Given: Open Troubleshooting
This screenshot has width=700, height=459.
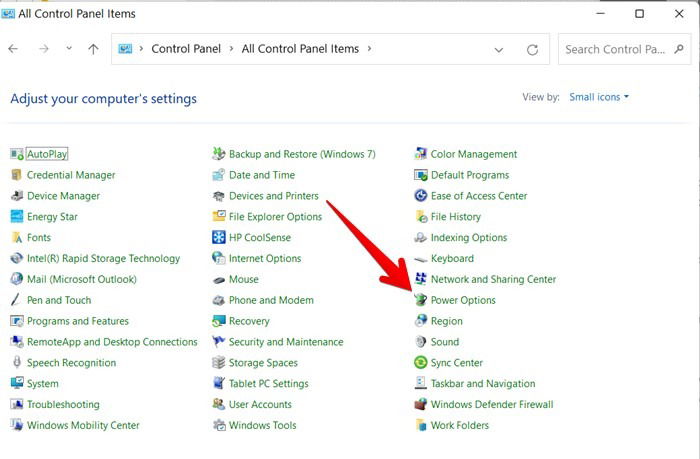Looking at the screenshot, I should pyautogui.click(x=63, y=405).
